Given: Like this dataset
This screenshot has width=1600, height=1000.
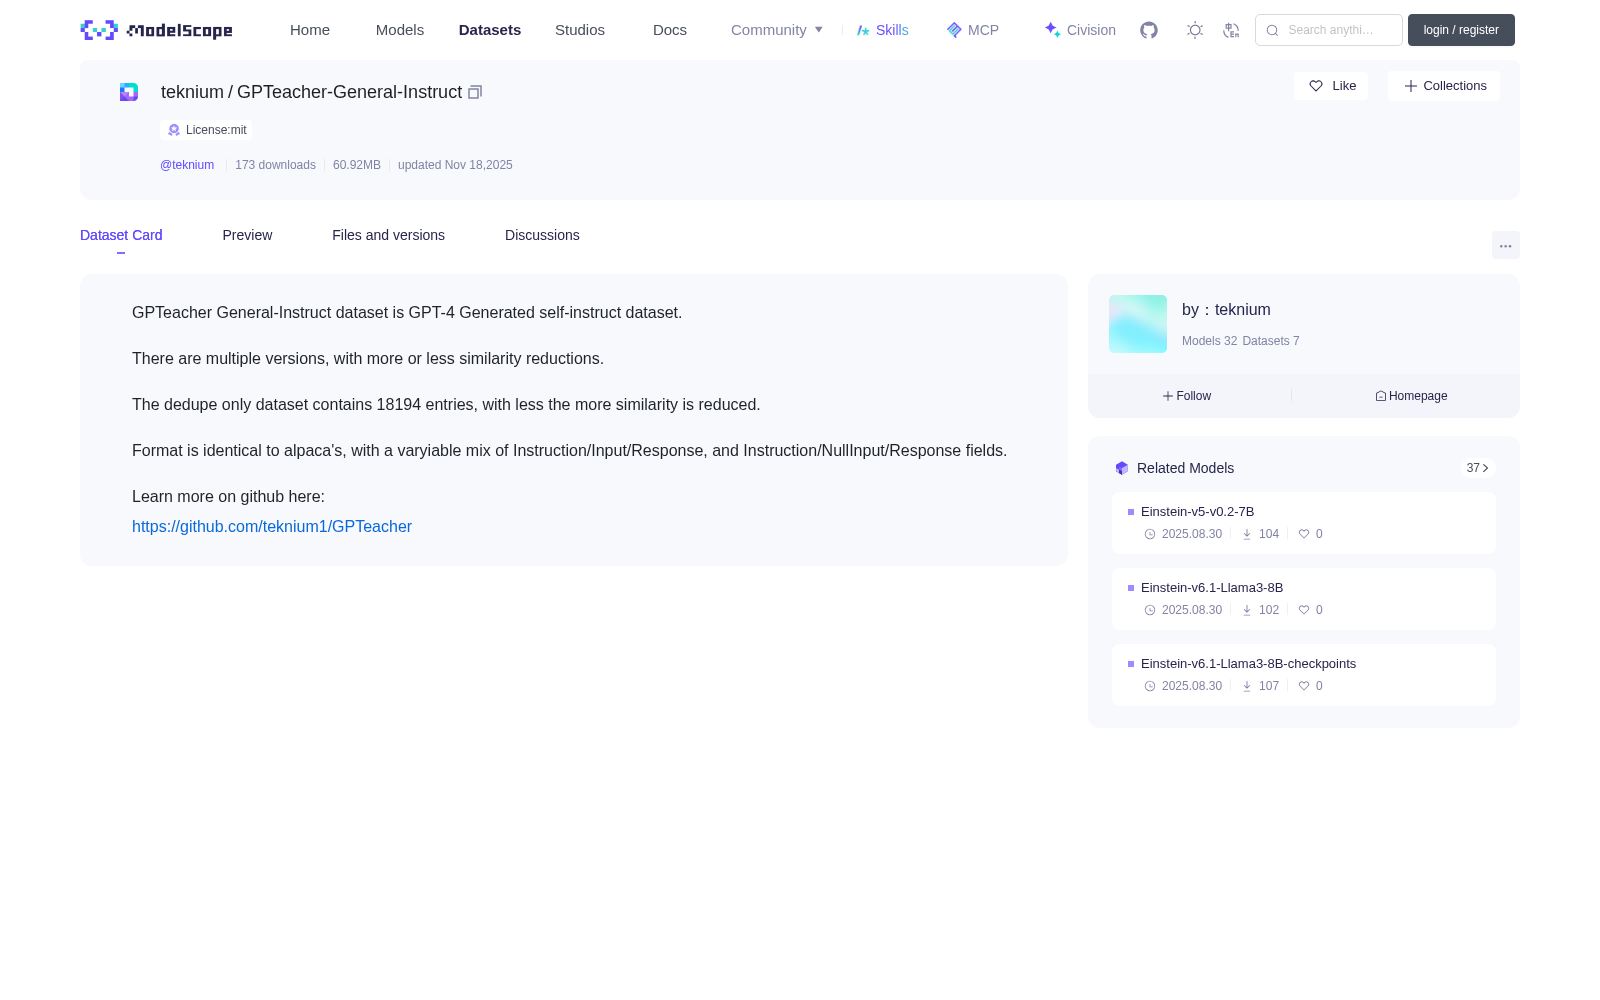Looking at the screenshot, I should [x=1331, y=86].
